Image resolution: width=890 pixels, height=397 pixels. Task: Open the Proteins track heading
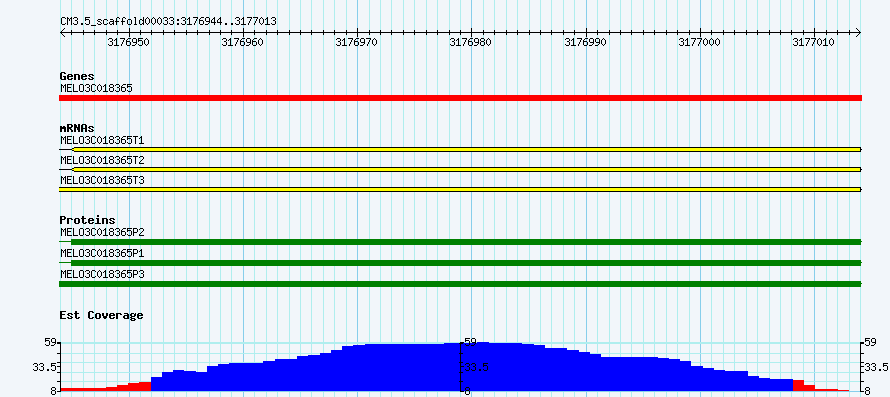click(x=87, y=220)
